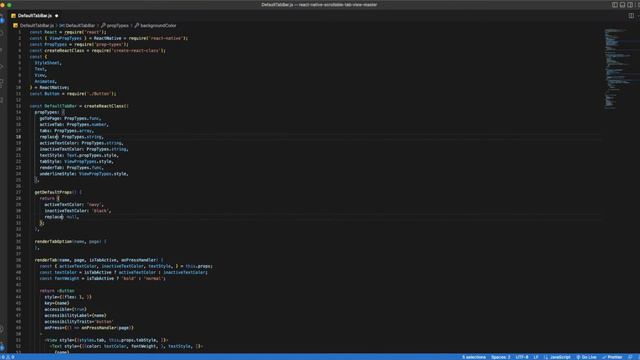The height and width of the screenshot is (360, 640).
Task: Click 'accessibilityLabel={name}' code line
Action: (x=75, y=316)
